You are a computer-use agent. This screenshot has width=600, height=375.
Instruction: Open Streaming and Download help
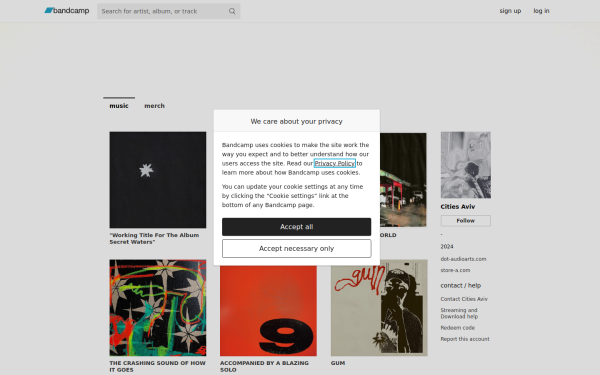tap(459, 313)
